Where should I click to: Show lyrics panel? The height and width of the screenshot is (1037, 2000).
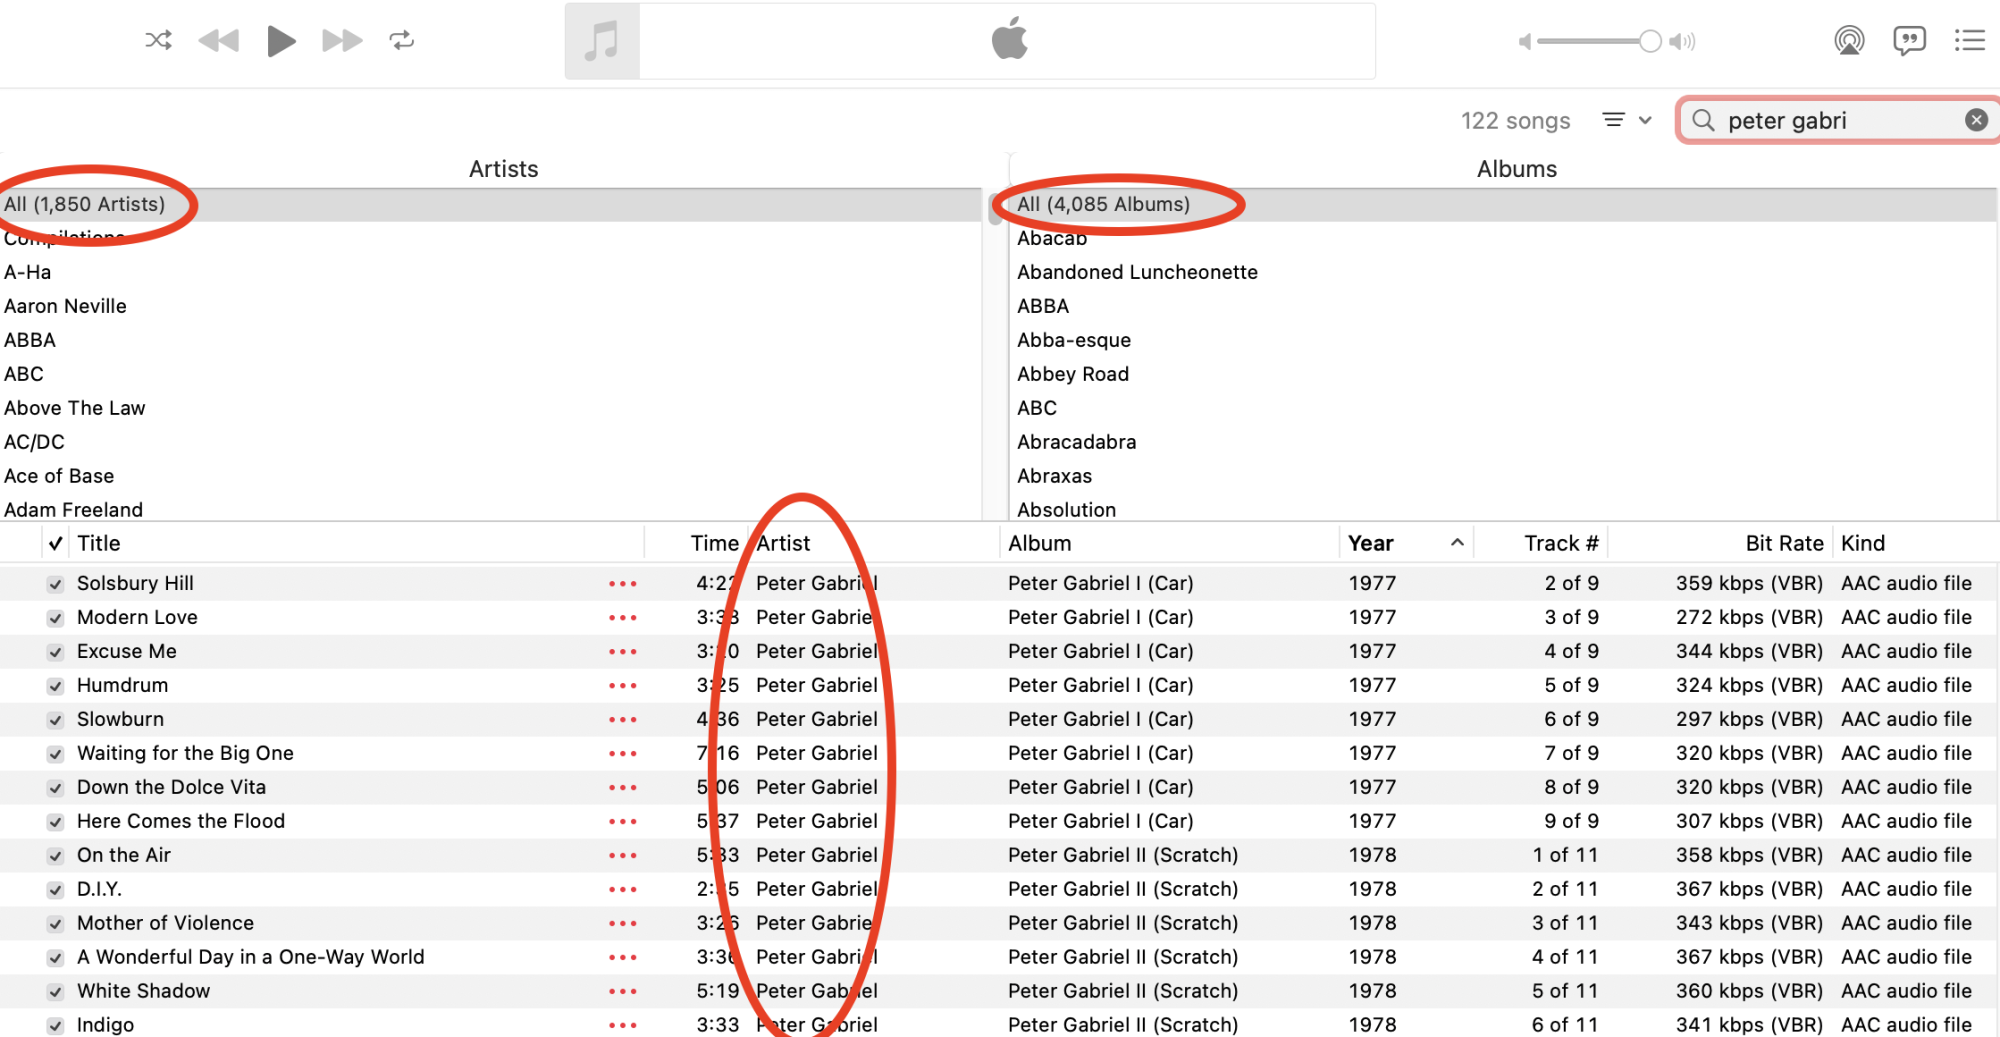click(1909, 40)
